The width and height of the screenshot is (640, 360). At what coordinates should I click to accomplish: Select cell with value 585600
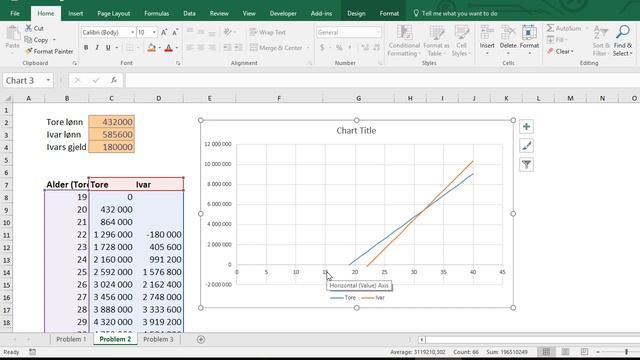coord(111,134)
